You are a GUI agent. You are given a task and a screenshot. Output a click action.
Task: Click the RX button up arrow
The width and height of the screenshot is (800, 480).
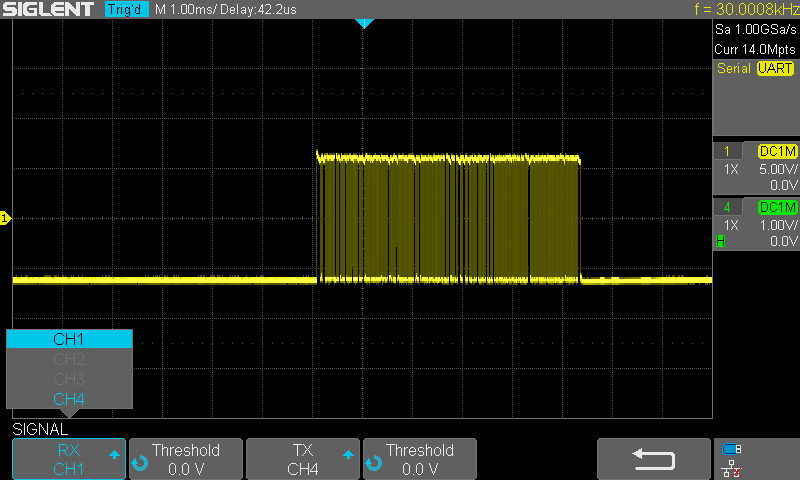[114, 454]
